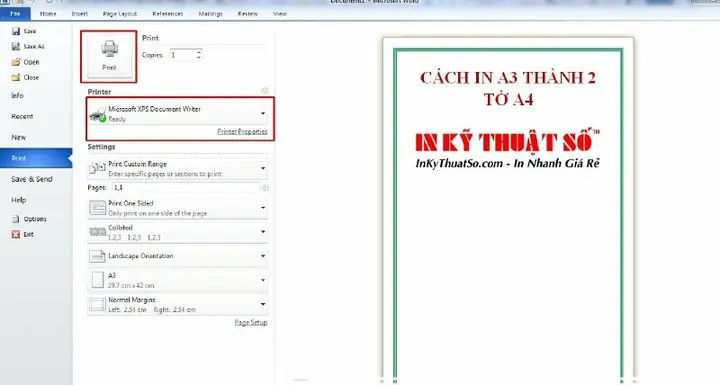Decrease the Copies count with down arrow
Viewport: 720px width, 385px height.
point(199,57)
